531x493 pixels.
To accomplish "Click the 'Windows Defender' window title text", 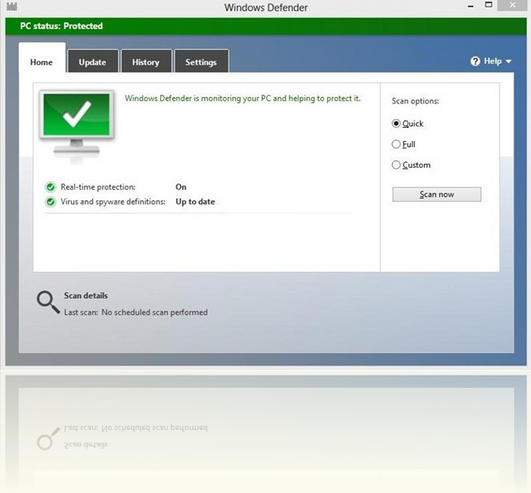I will click(x=266, y=7).
